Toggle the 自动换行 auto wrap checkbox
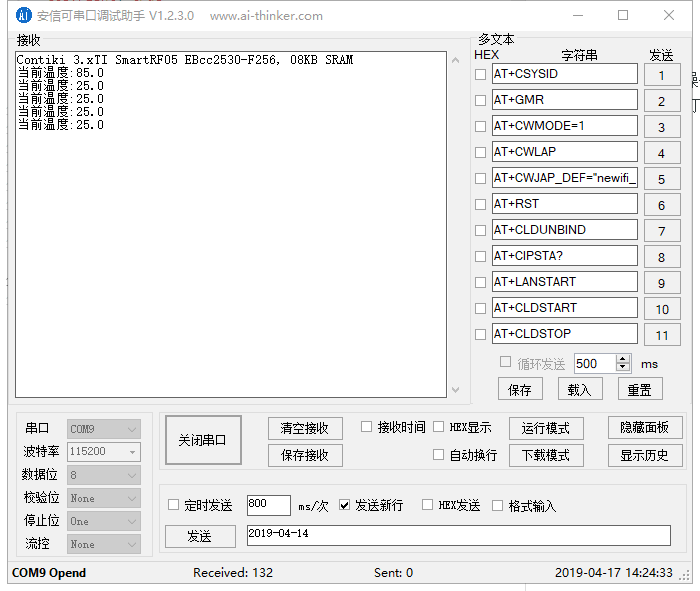The image size is (700, 591). tap(438, 454)
